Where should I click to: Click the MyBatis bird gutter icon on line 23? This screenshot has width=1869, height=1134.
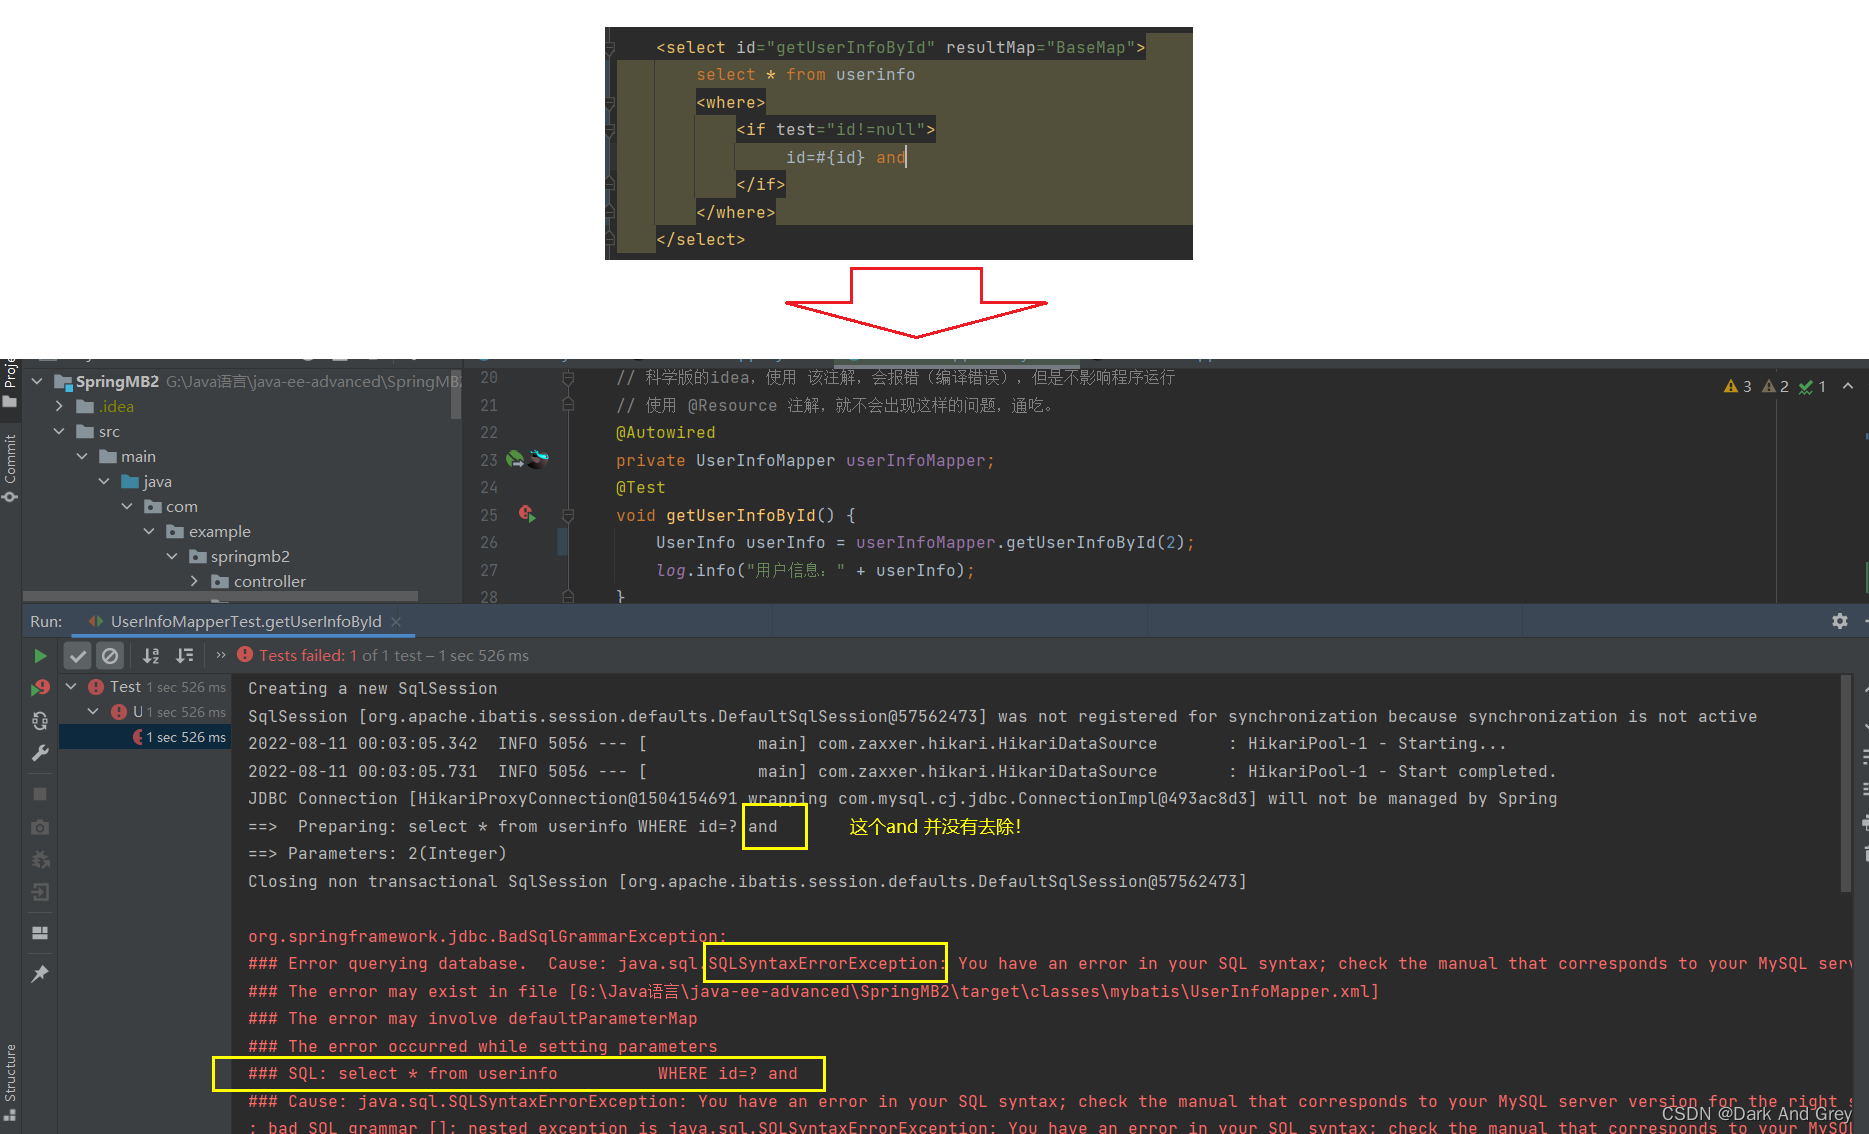pos(539,459)
